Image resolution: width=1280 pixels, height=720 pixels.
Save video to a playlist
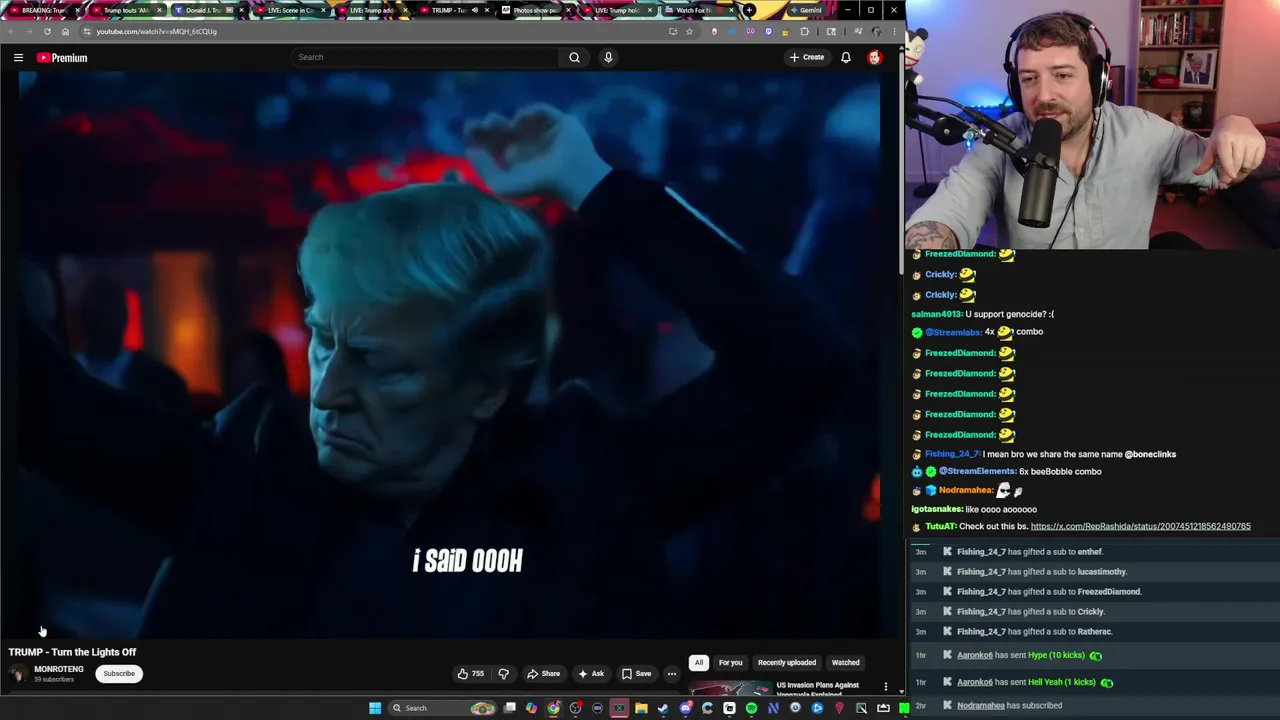[x=636, y=674]
